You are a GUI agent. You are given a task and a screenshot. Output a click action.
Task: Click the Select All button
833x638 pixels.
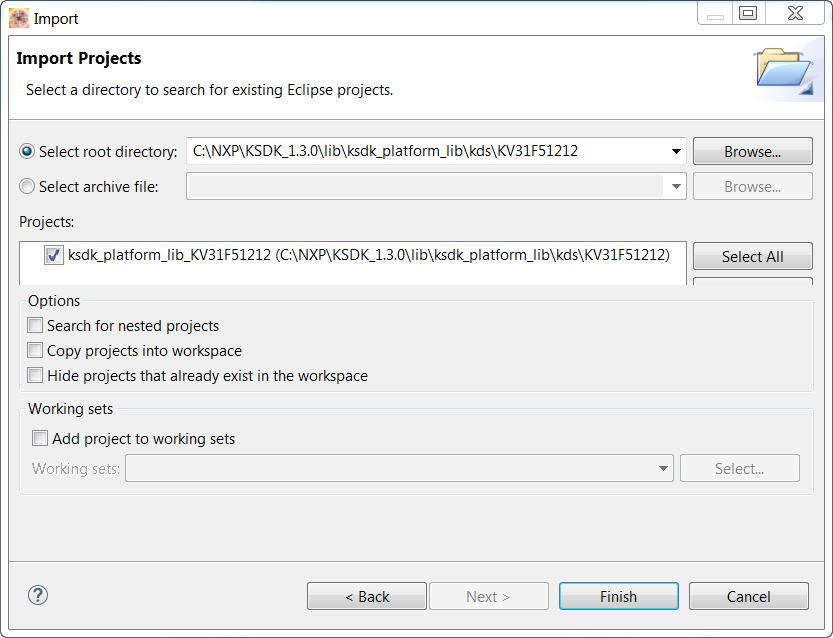click(x=752, y=257)
